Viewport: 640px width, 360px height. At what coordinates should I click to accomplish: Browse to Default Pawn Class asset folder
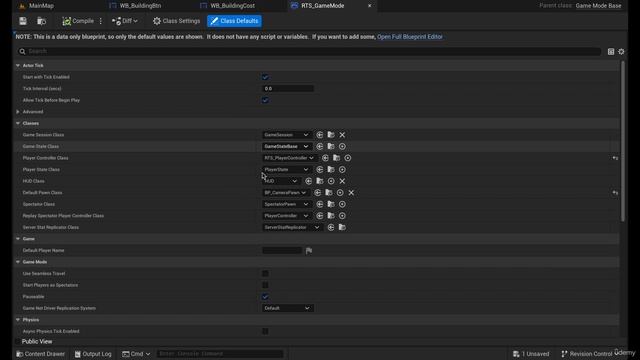coord(329,193)
